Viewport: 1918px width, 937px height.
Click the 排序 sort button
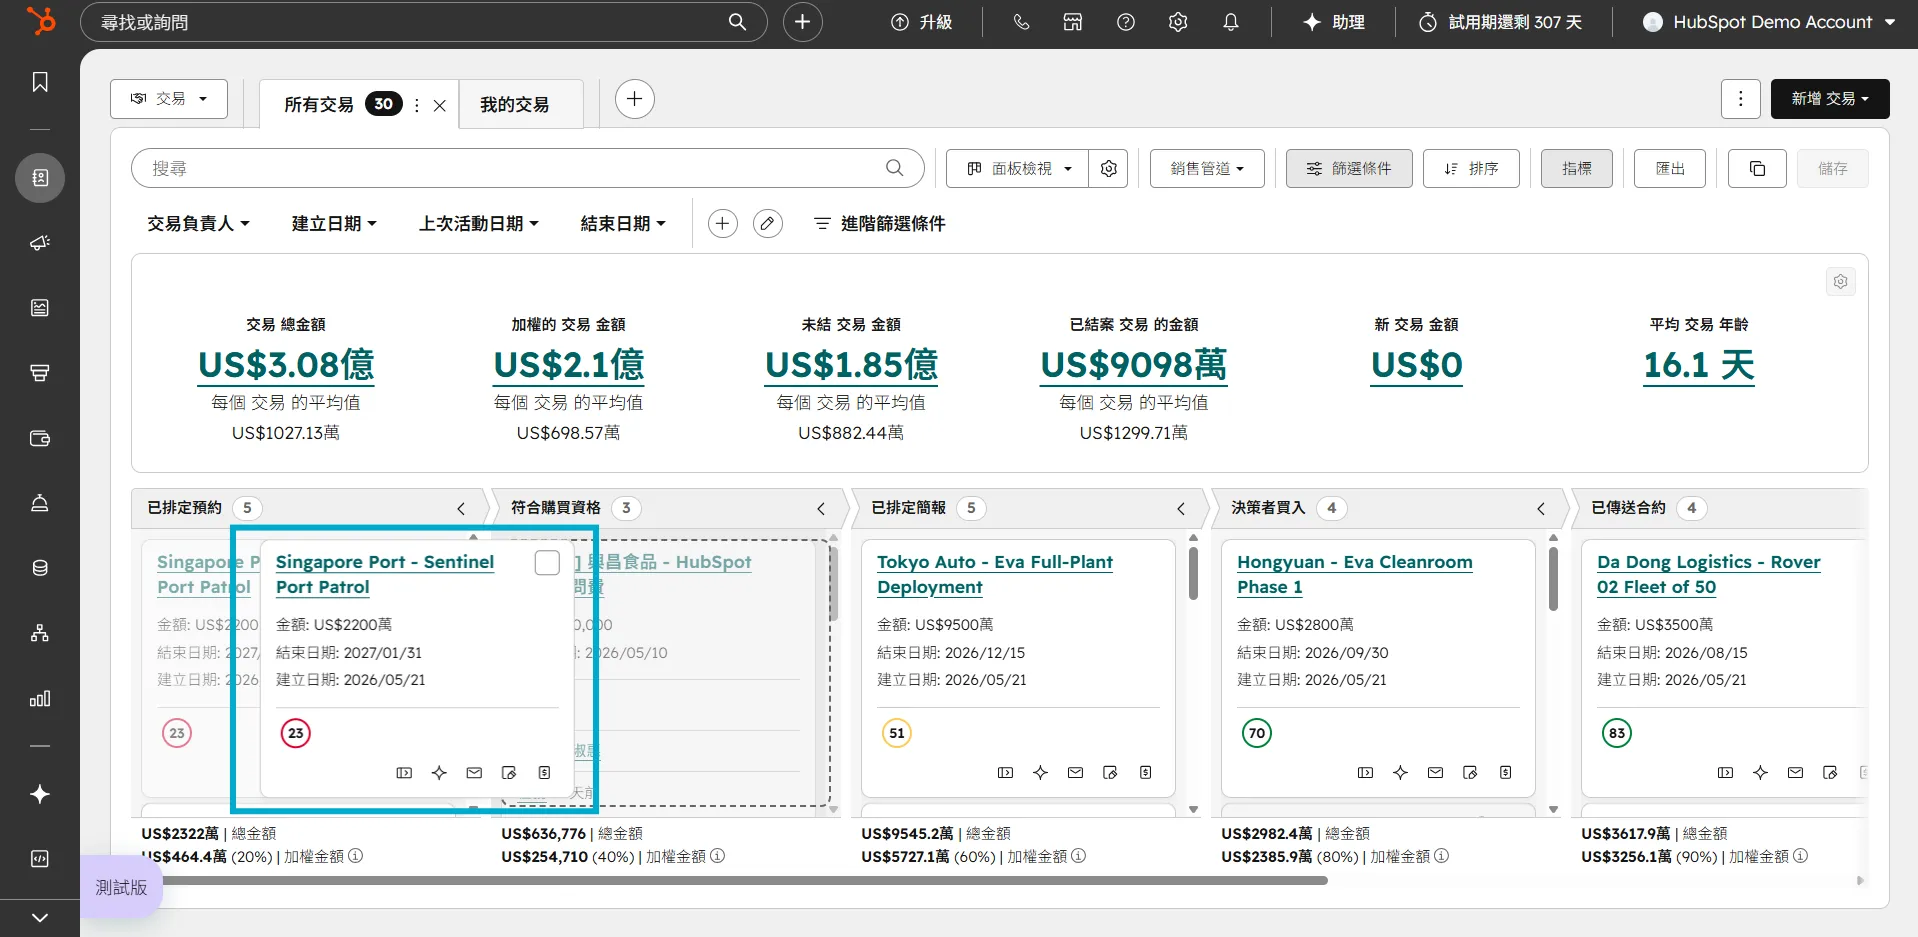(x=1471, y=169)
